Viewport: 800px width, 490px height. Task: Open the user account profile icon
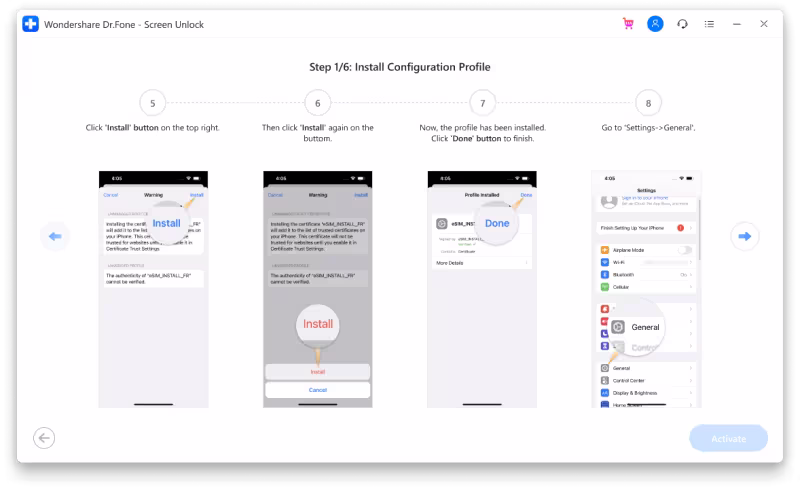pos(655,24)
